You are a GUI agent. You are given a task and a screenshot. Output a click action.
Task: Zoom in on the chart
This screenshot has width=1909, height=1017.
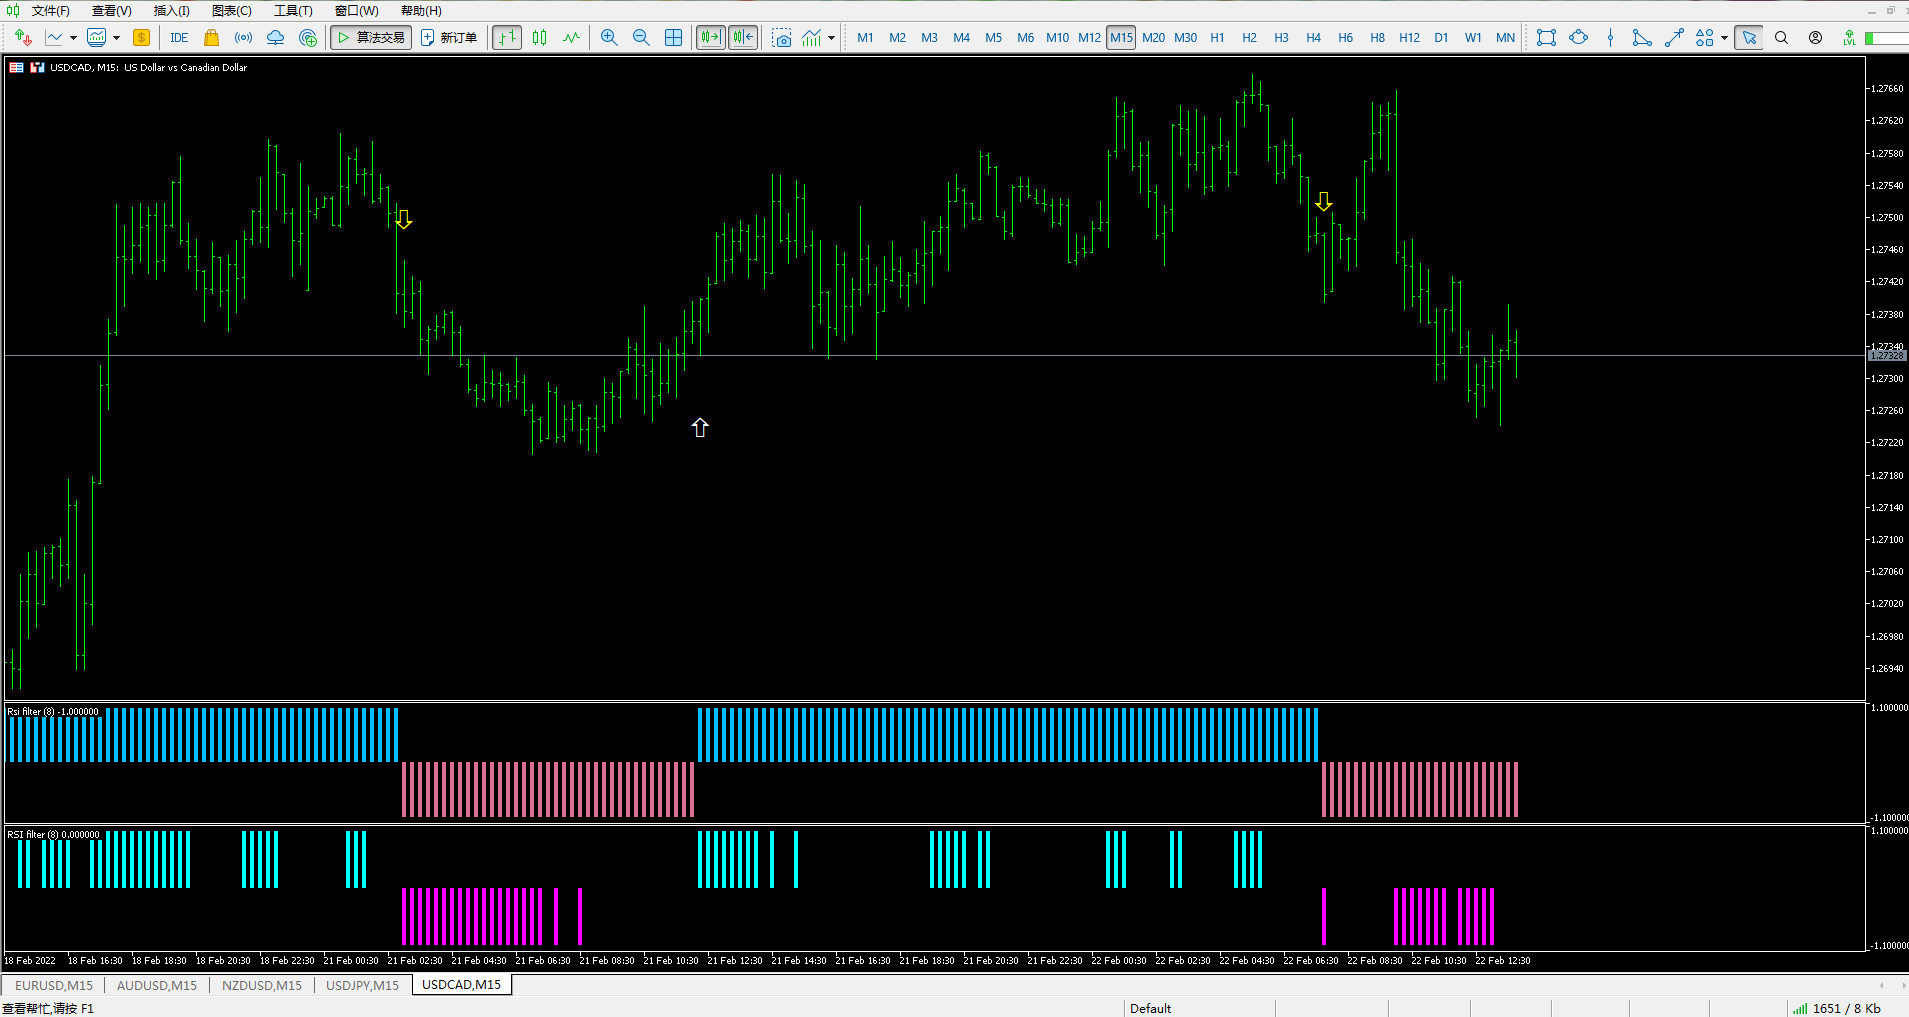tap(609, 38)
